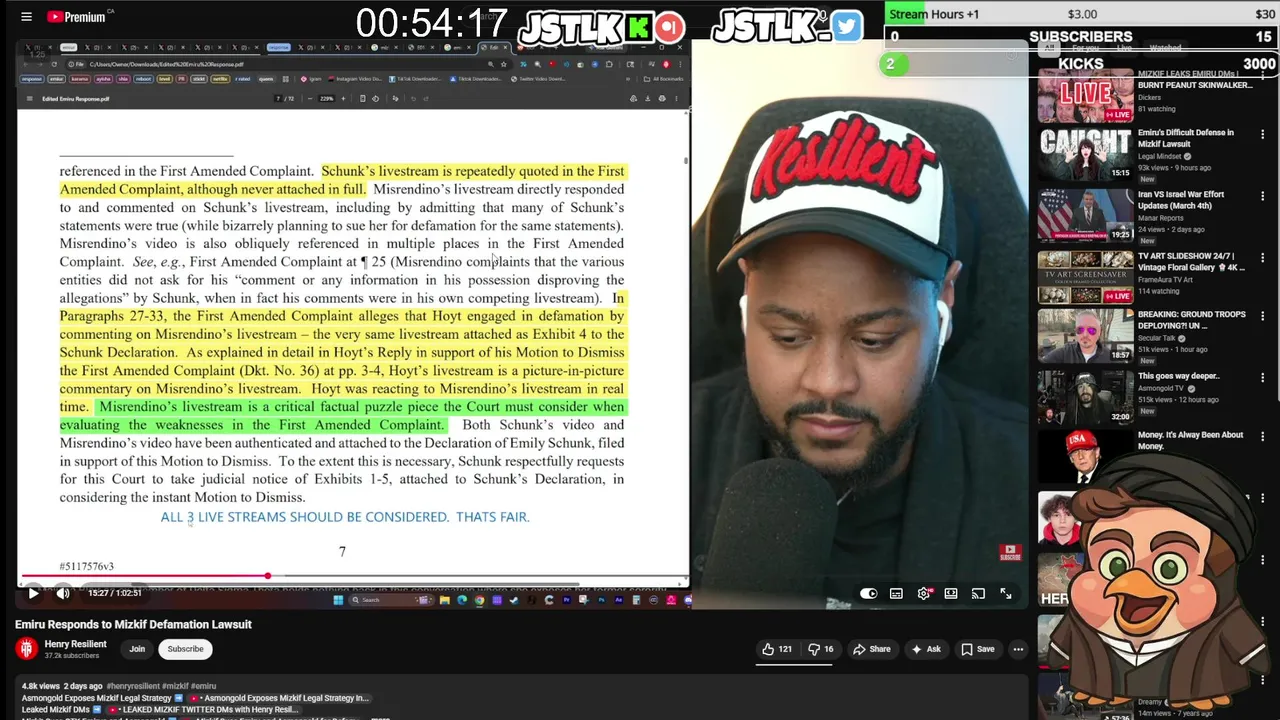Click the '37.2k subscribers' text
This screenshot has width=1280, height=720.
(71, 656)
